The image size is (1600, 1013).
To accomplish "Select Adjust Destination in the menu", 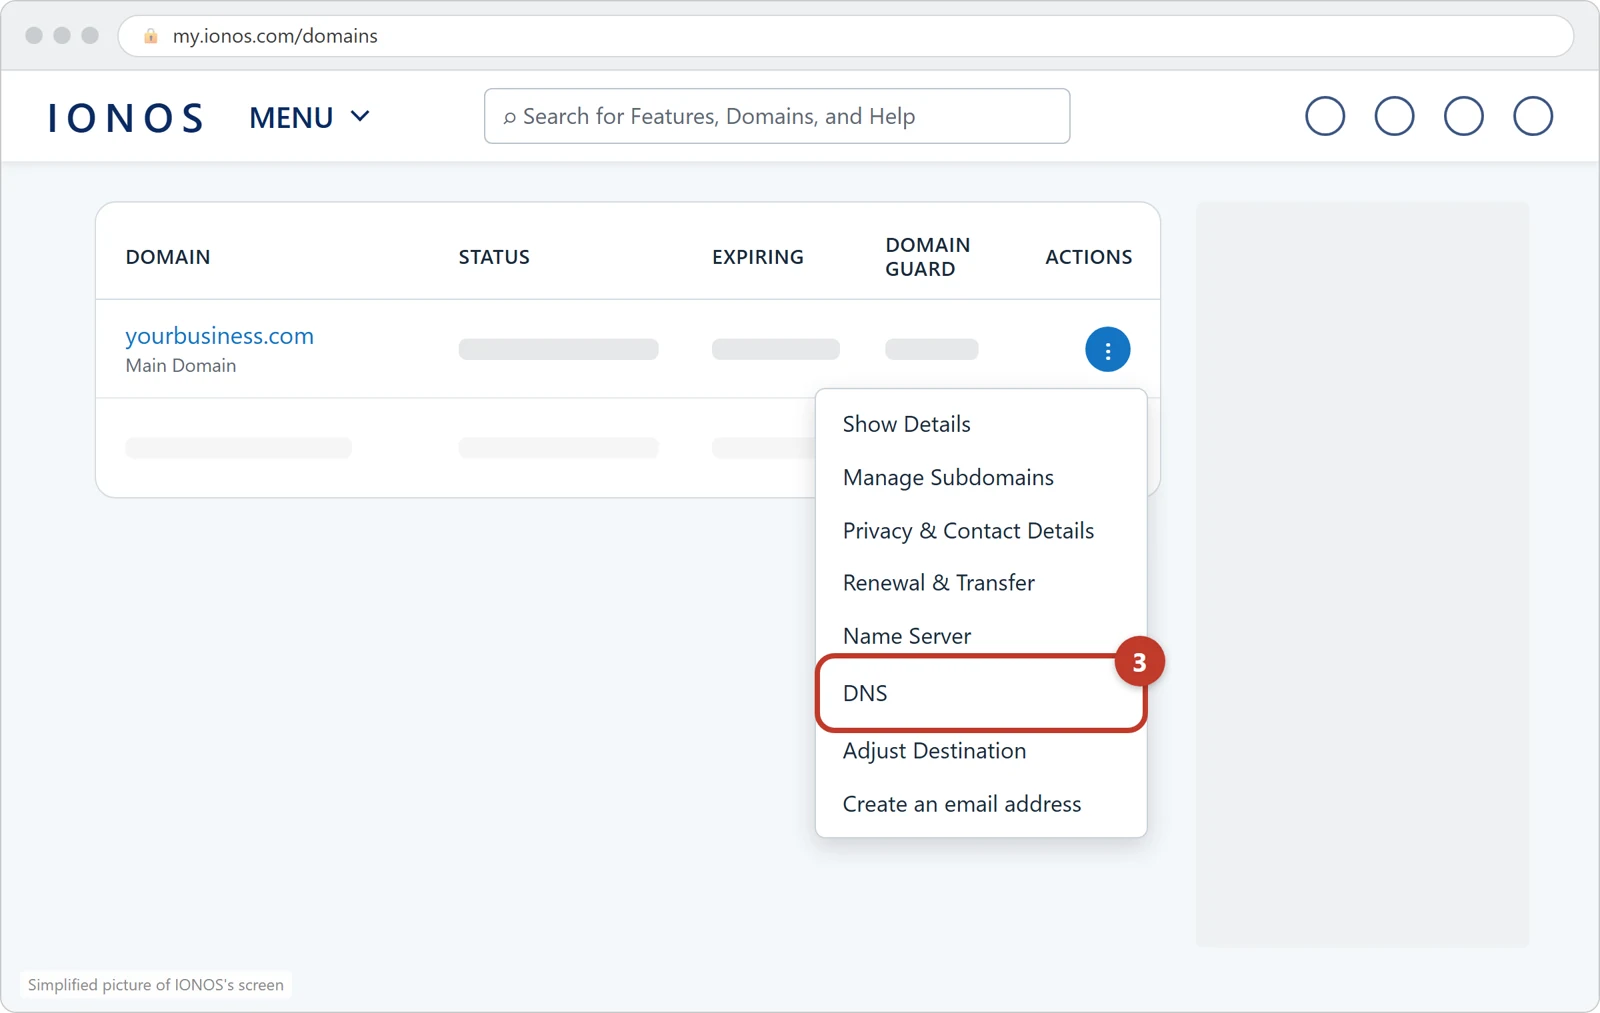I will (934, 751).
